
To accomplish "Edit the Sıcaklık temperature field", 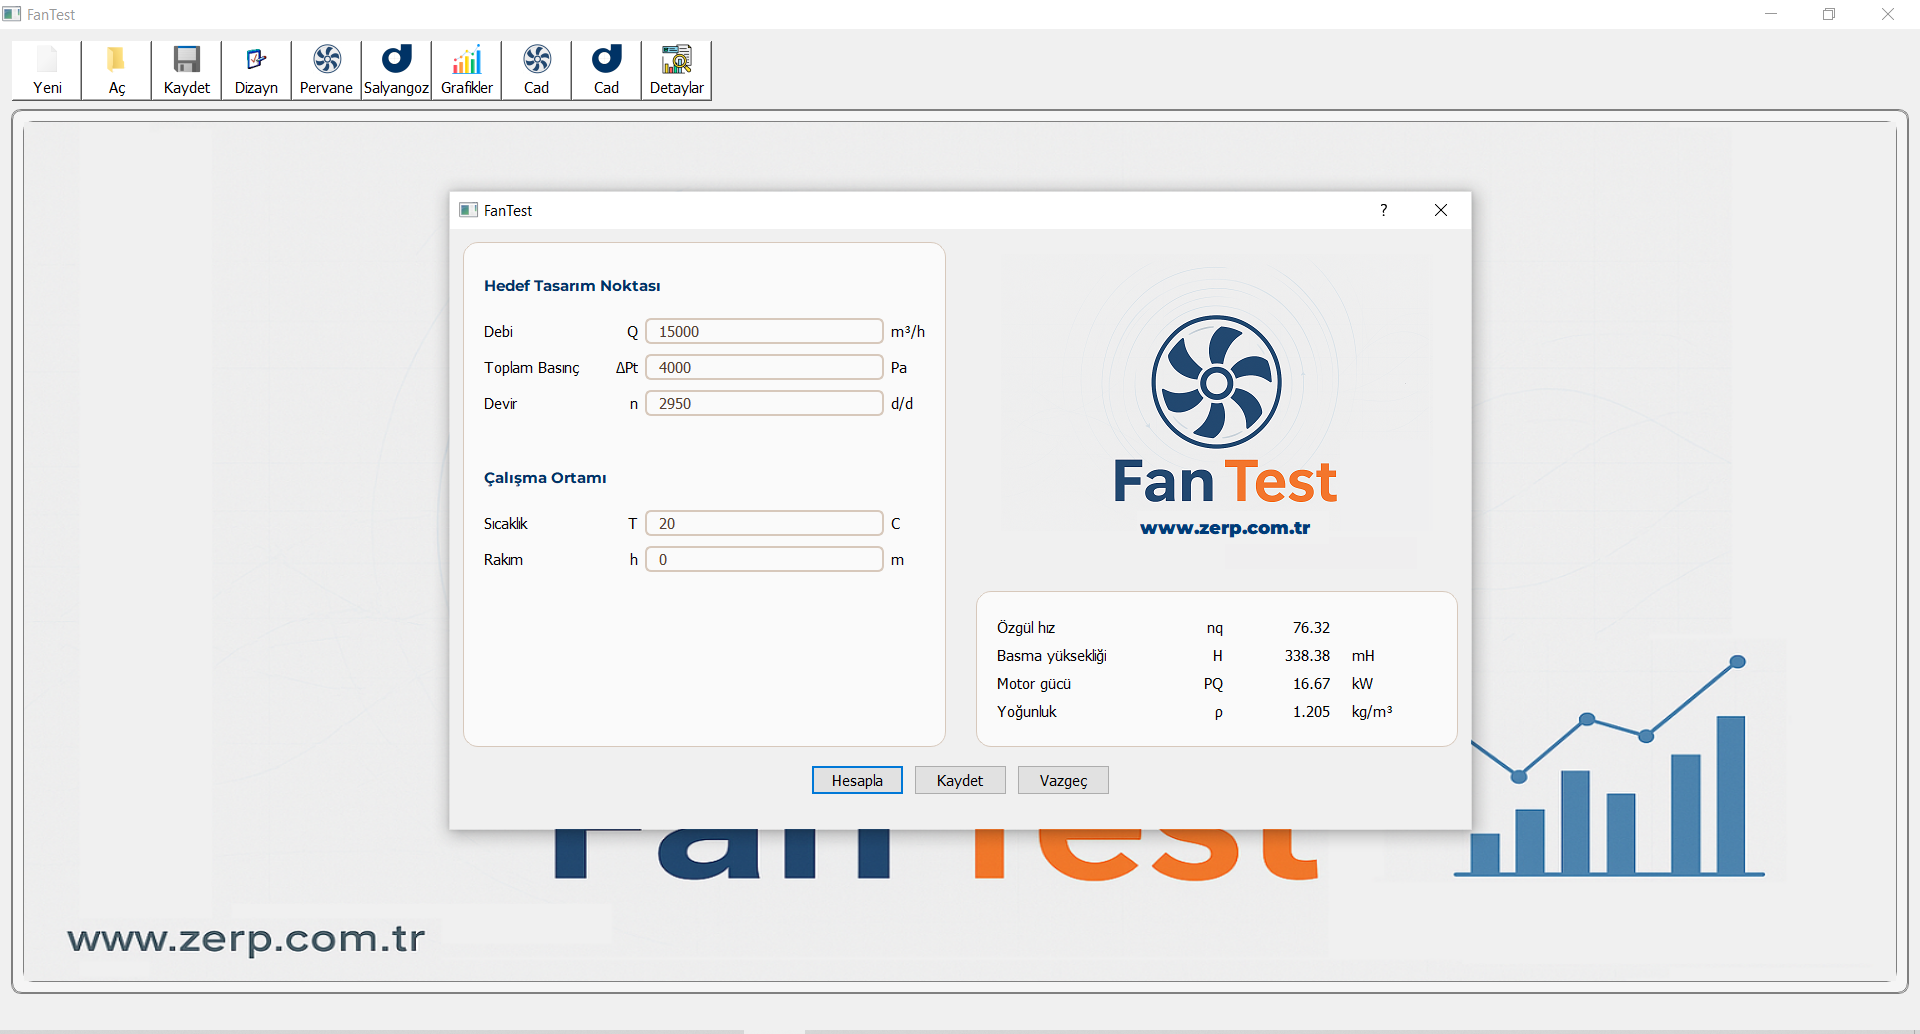I will click(x=763, y=523).
